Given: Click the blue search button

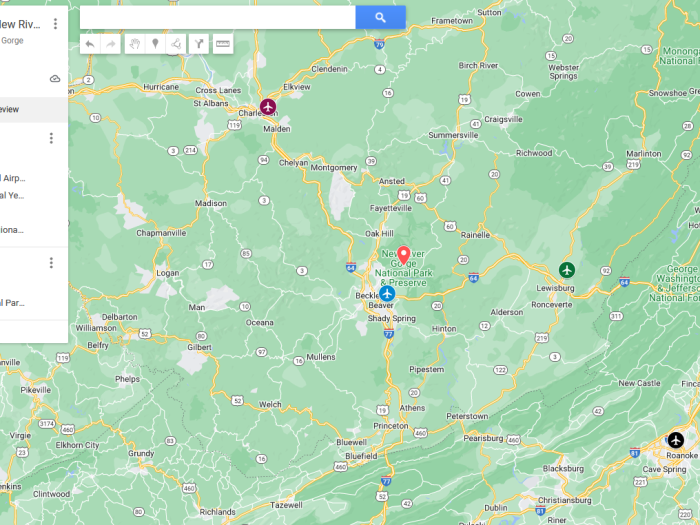Looking at the screenshot, I should 380,17.
